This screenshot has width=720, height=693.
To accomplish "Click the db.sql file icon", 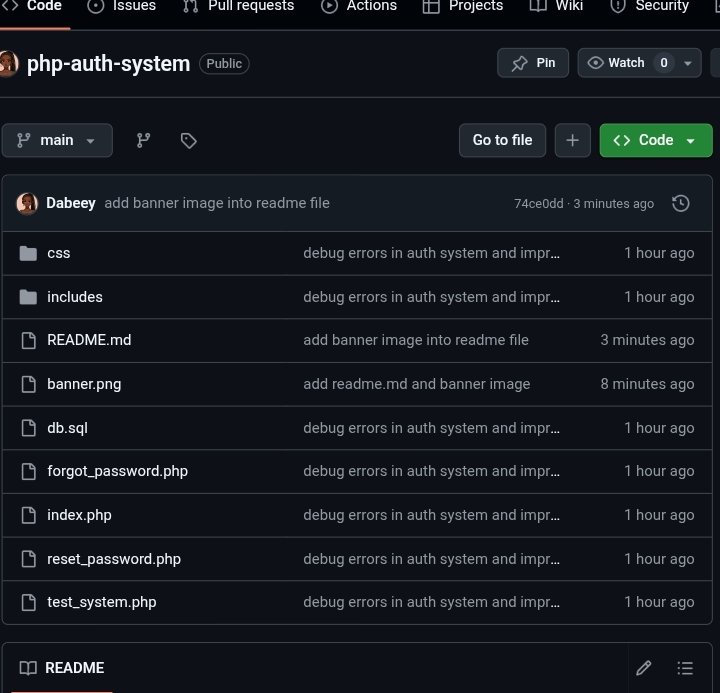I will tap(28, 428).
